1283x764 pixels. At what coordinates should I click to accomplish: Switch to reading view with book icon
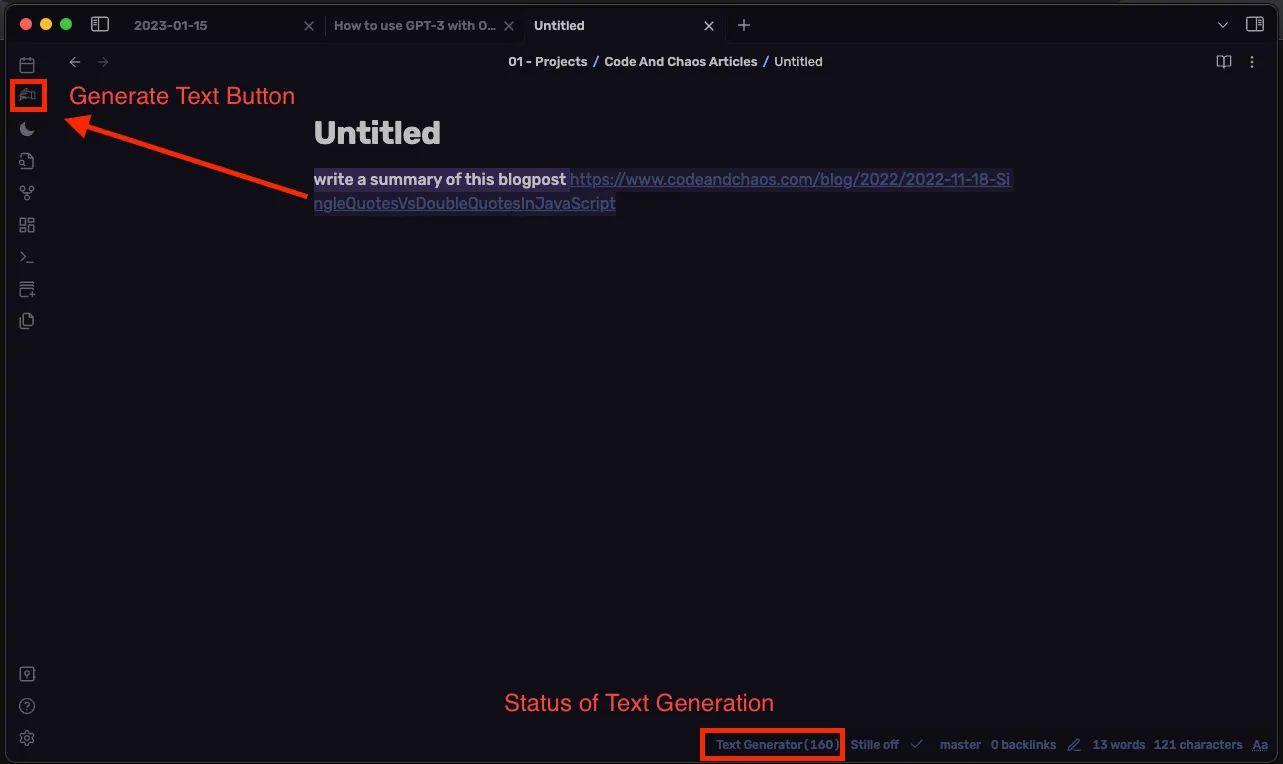1223,62
